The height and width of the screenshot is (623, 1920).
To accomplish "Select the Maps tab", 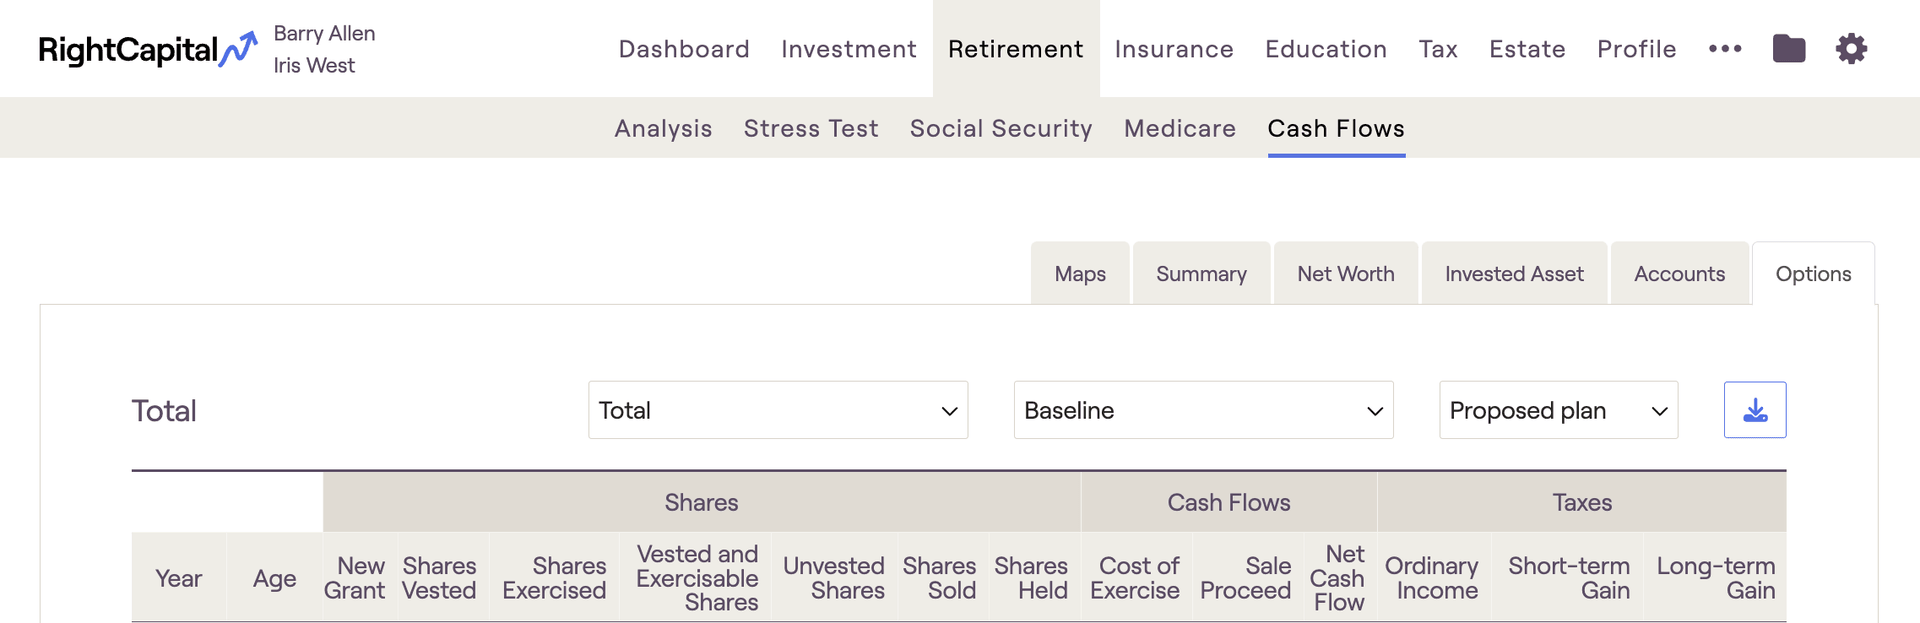I will point(1080,274).
